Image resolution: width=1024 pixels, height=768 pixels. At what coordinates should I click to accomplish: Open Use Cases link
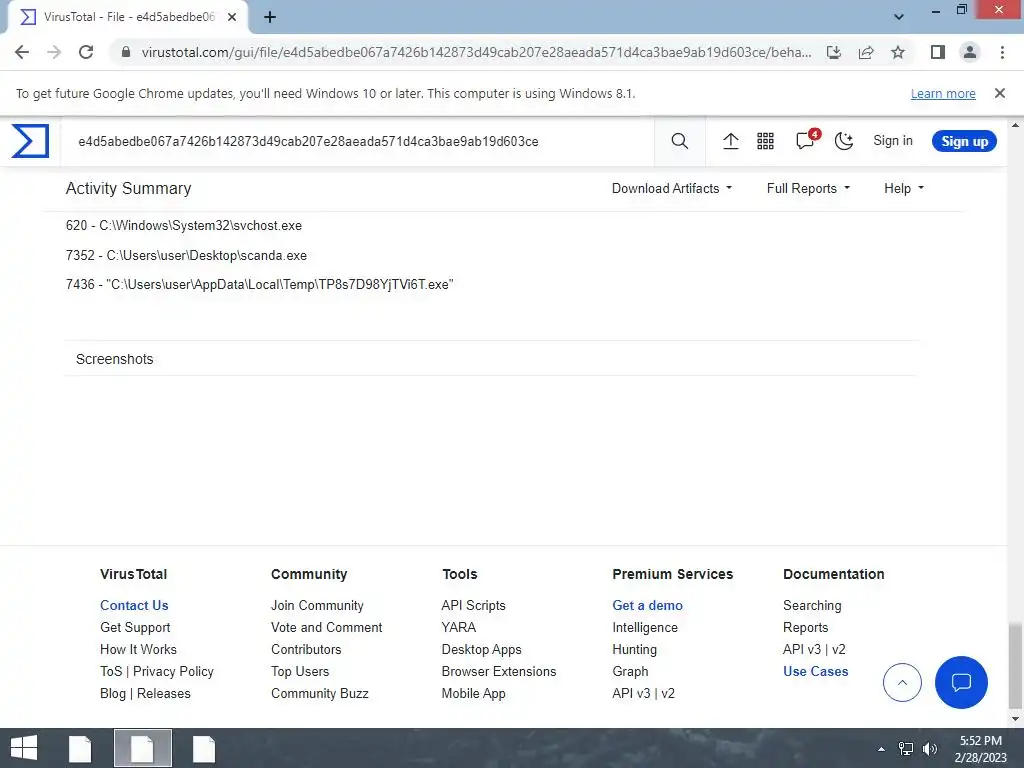816,671
